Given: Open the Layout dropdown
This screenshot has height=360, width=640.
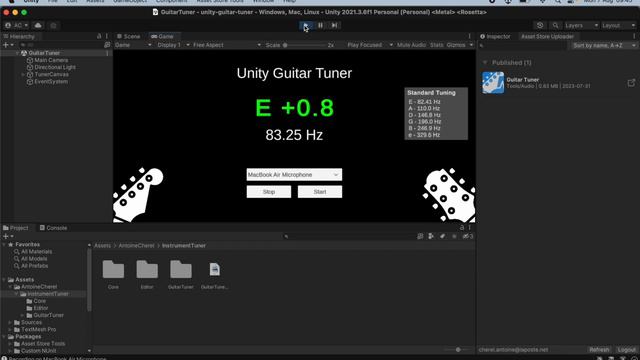Looking at the screenshot, I should [619, 25].
